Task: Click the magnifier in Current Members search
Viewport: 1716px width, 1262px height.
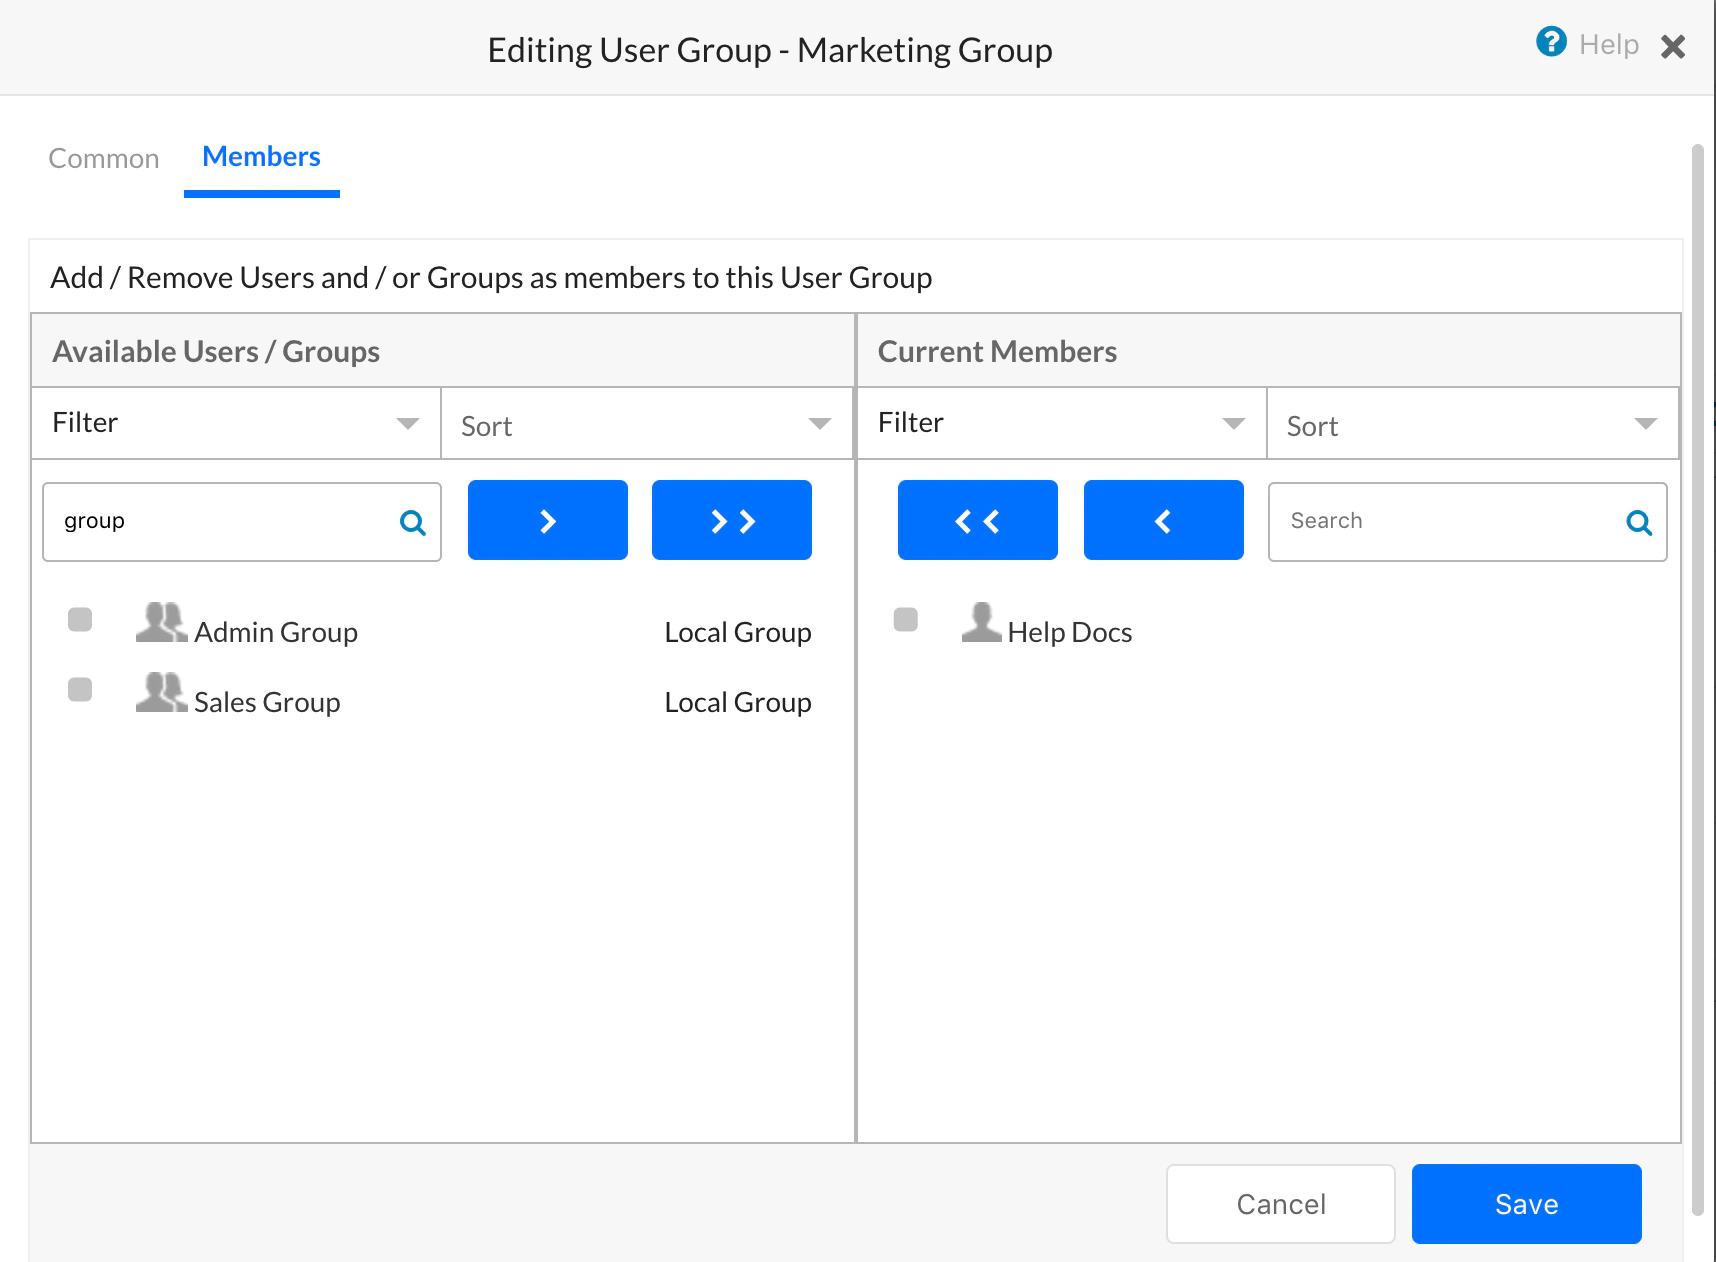Action: click(1638, 521)
